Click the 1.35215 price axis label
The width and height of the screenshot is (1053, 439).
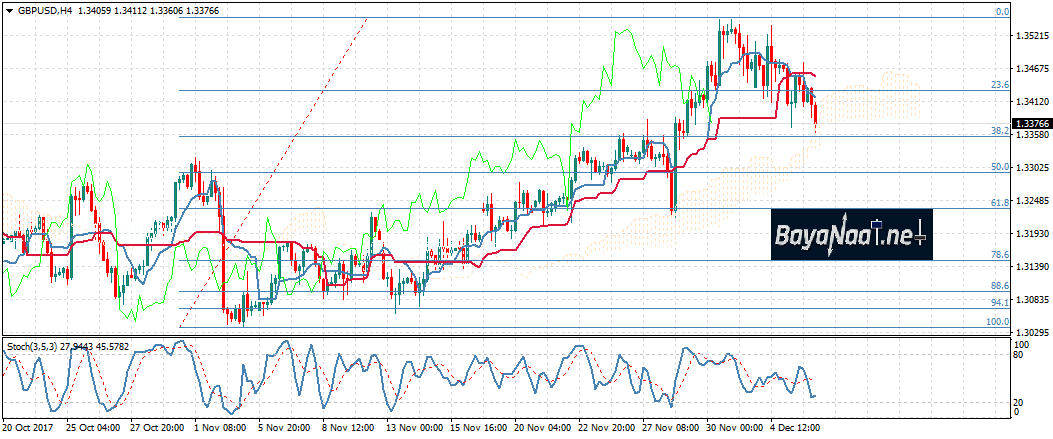pyautogui.click(x=1031, y=36)
